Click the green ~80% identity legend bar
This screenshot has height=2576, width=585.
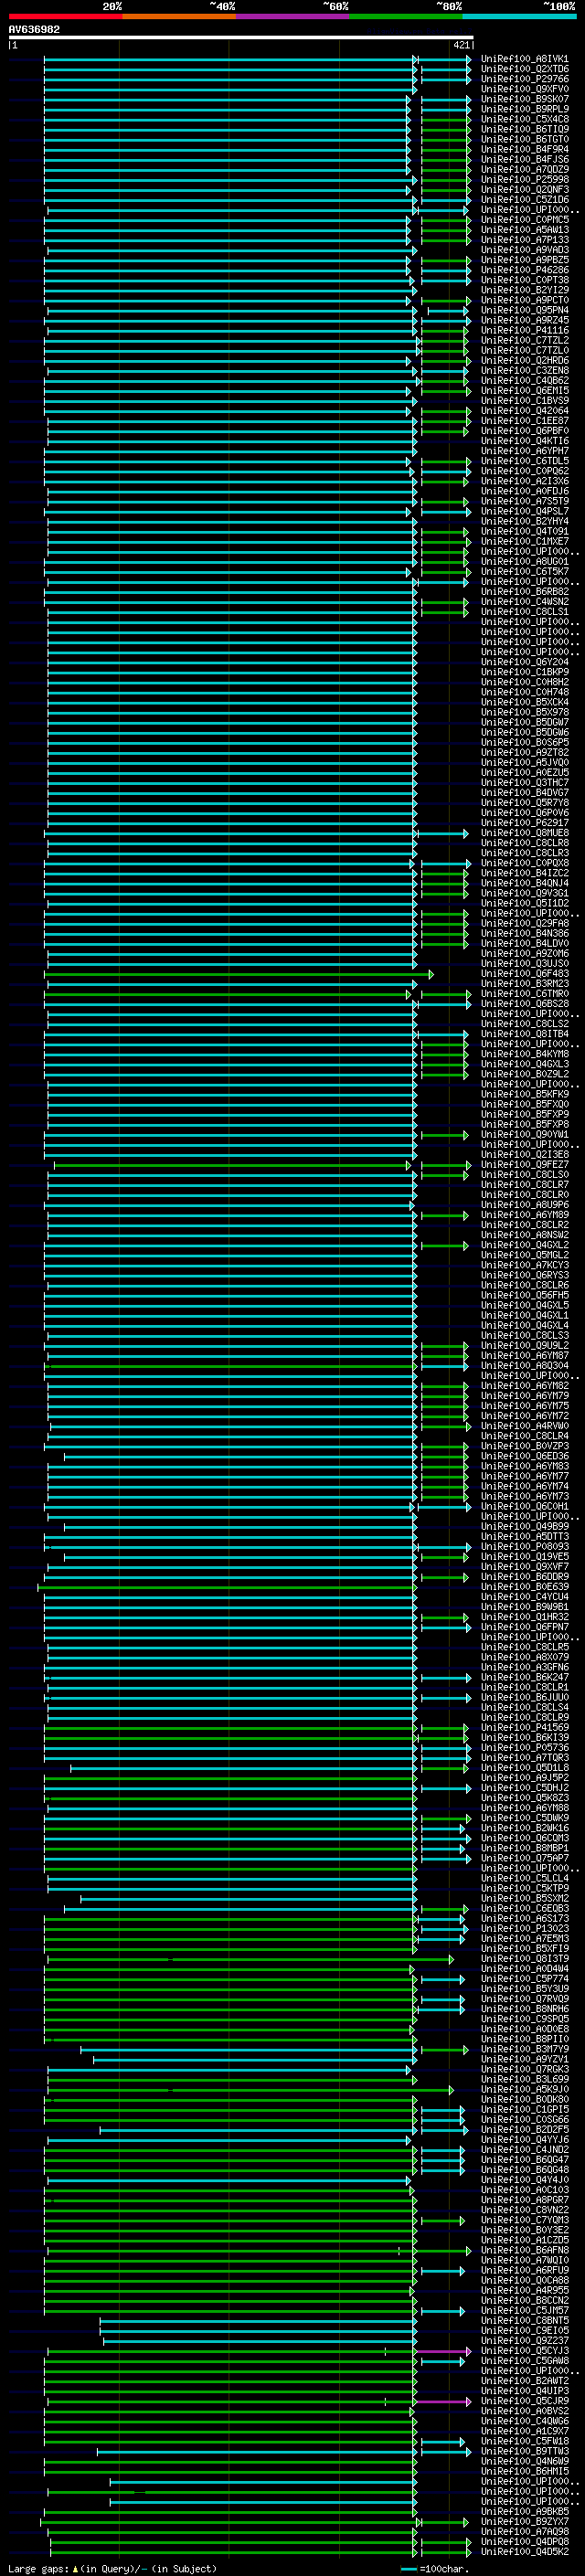click(406, 16)
